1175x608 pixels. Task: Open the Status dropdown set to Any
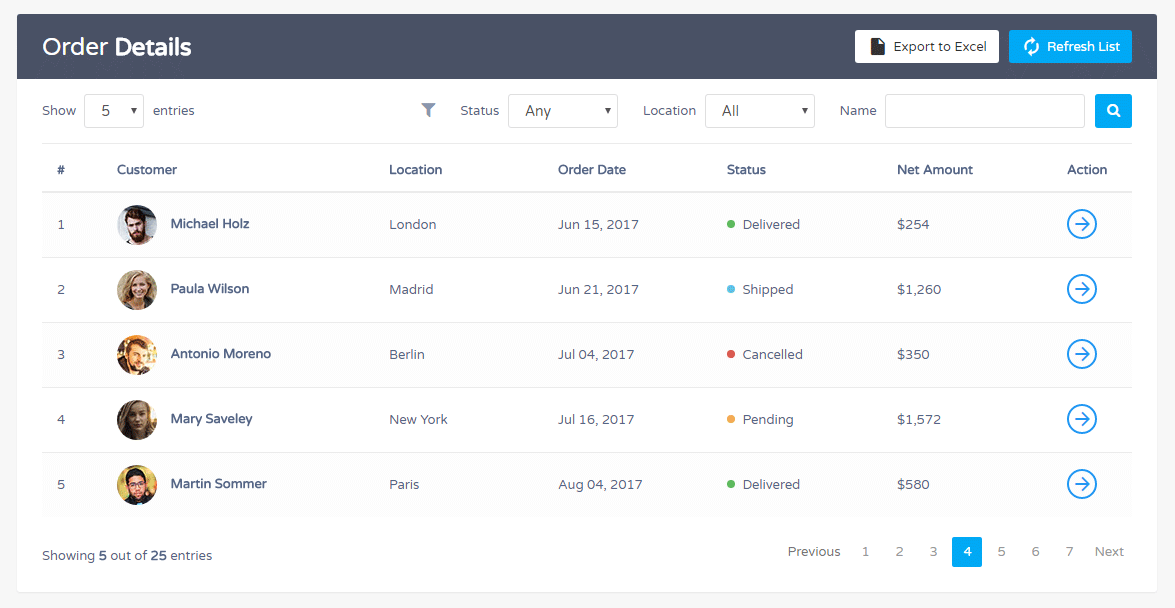(x=562, y=110)
